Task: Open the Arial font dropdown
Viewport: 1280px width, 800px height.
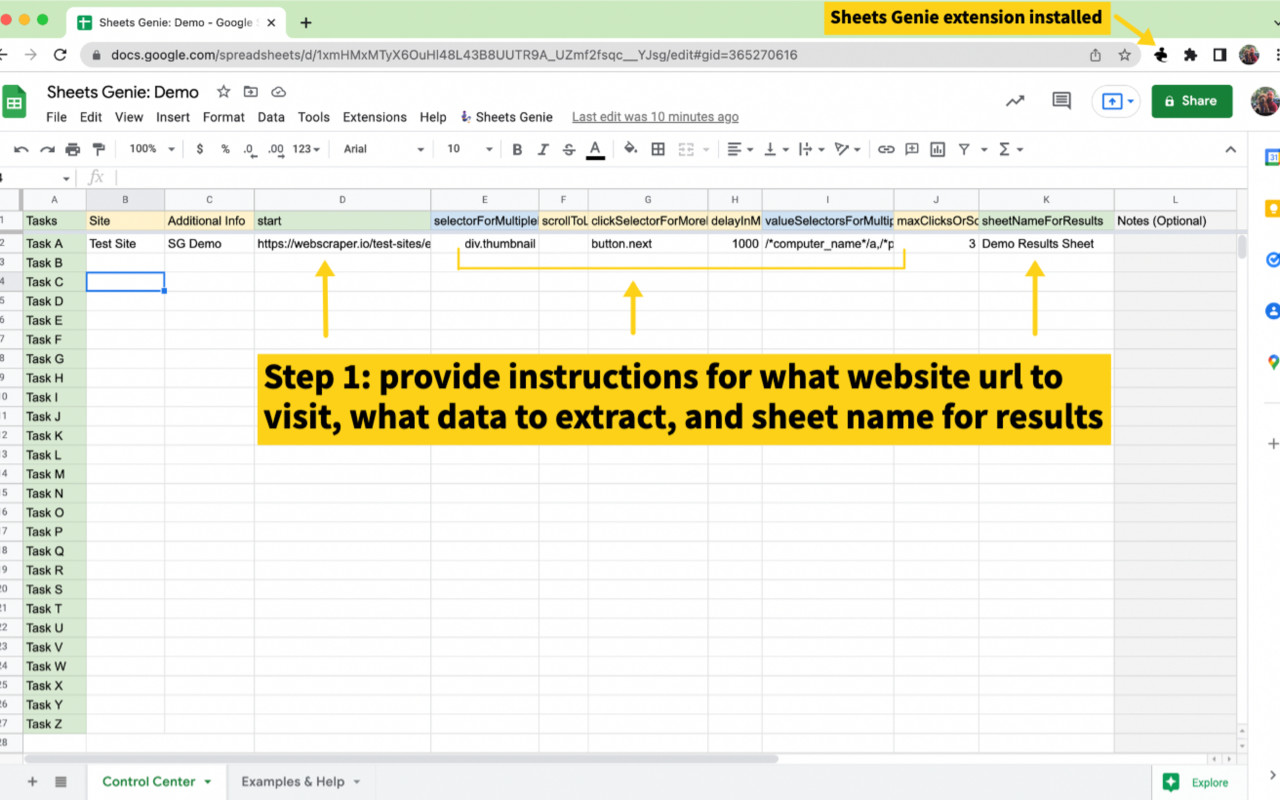Action: pos(384,149)
